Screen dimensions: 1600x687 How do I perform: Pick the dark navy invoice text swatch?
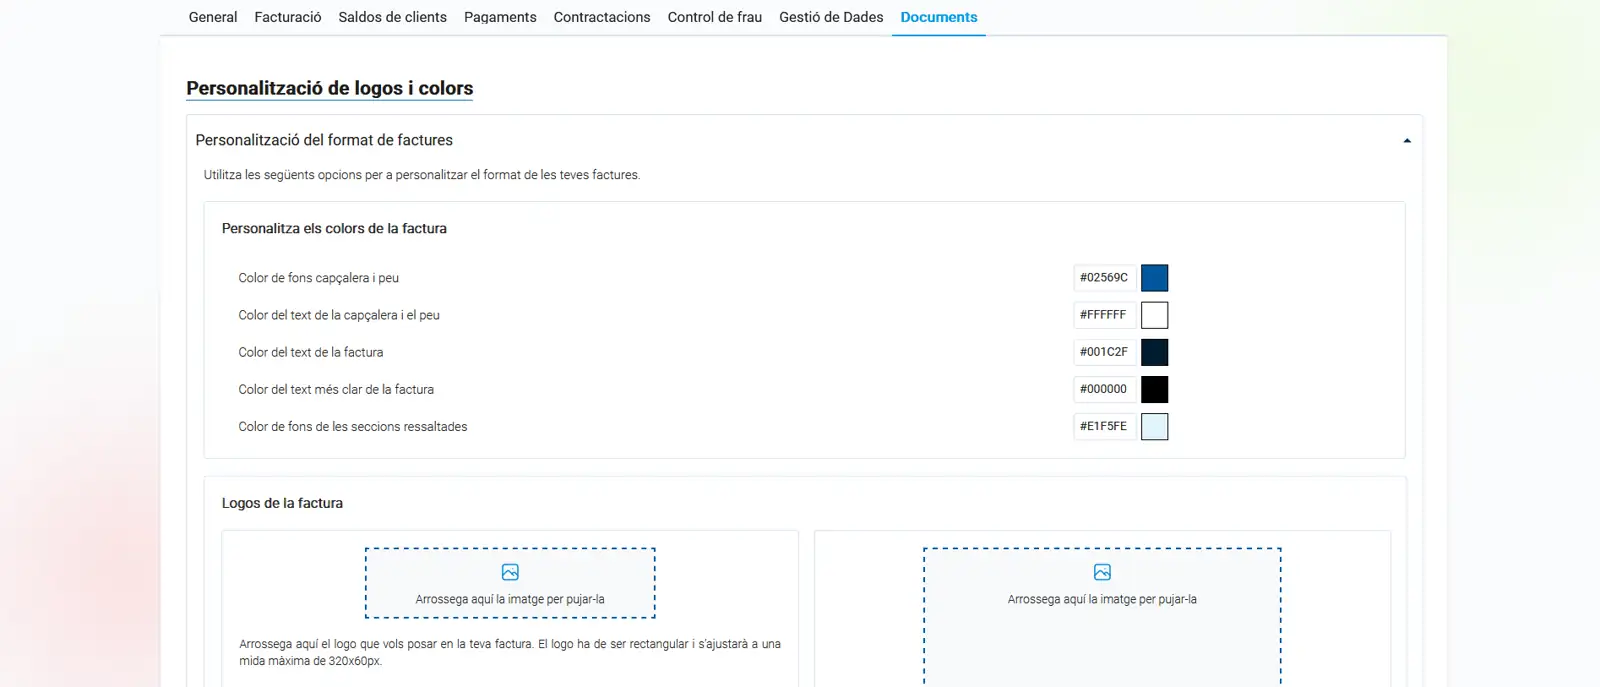click(x=1154, y=352)
